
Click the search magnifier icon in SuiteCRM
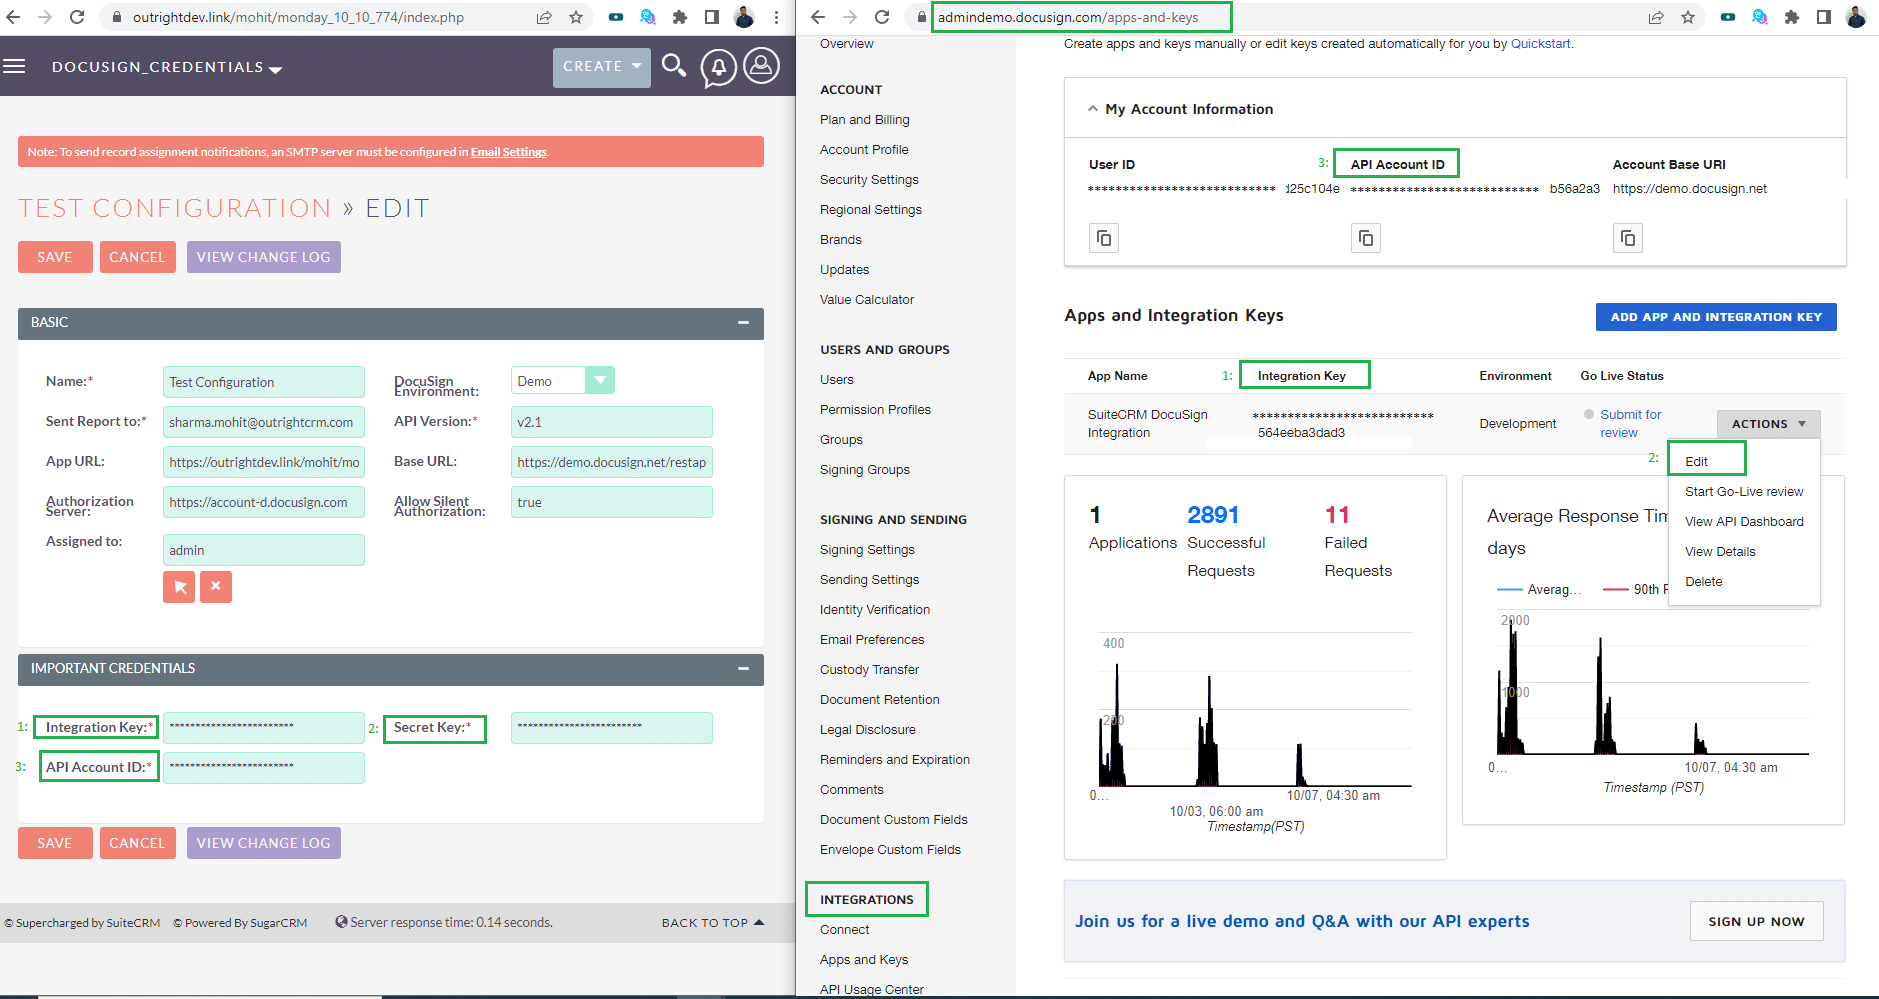click(x=674, y=66)
